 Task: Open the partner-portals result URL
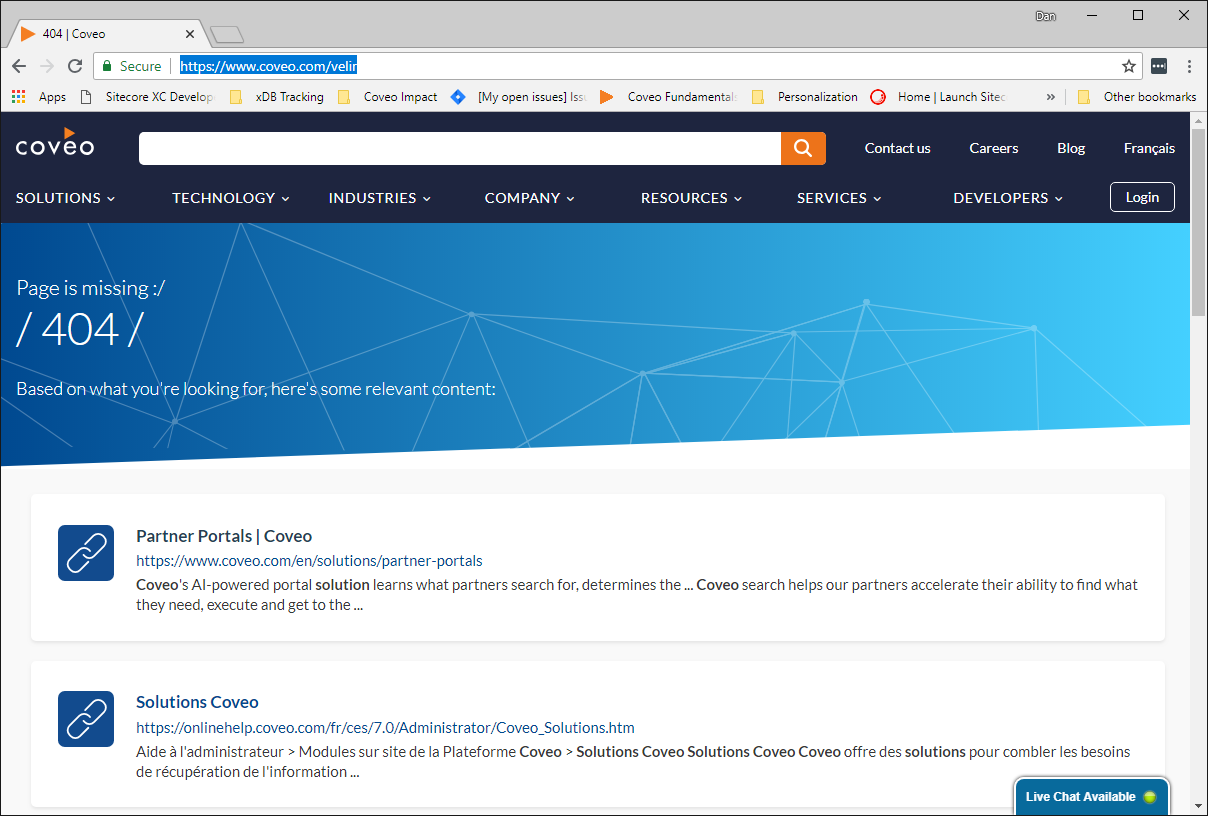click(x=309, y=561)
